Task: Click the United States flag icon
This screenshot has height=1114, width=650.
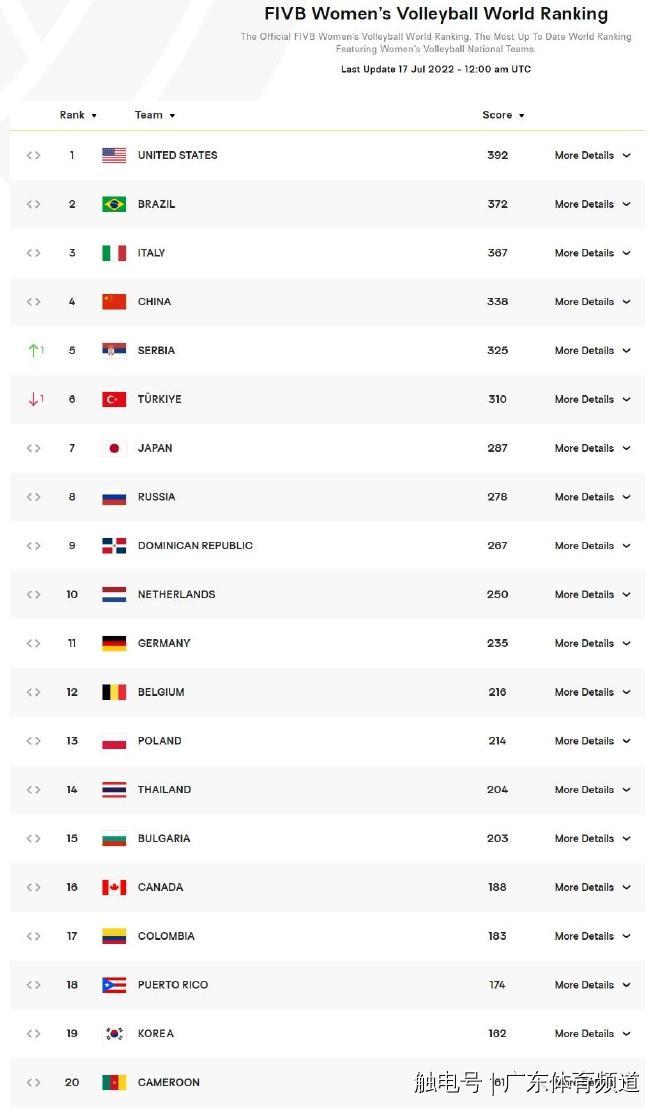Action: point(114,155)
